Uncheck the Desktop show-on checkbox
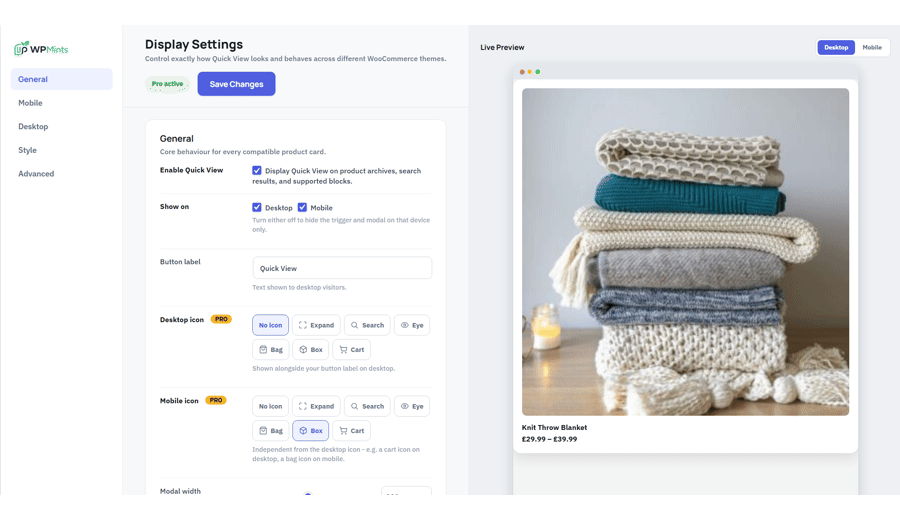The height and width of the screenshot is (520, 900). pos(257,207)
